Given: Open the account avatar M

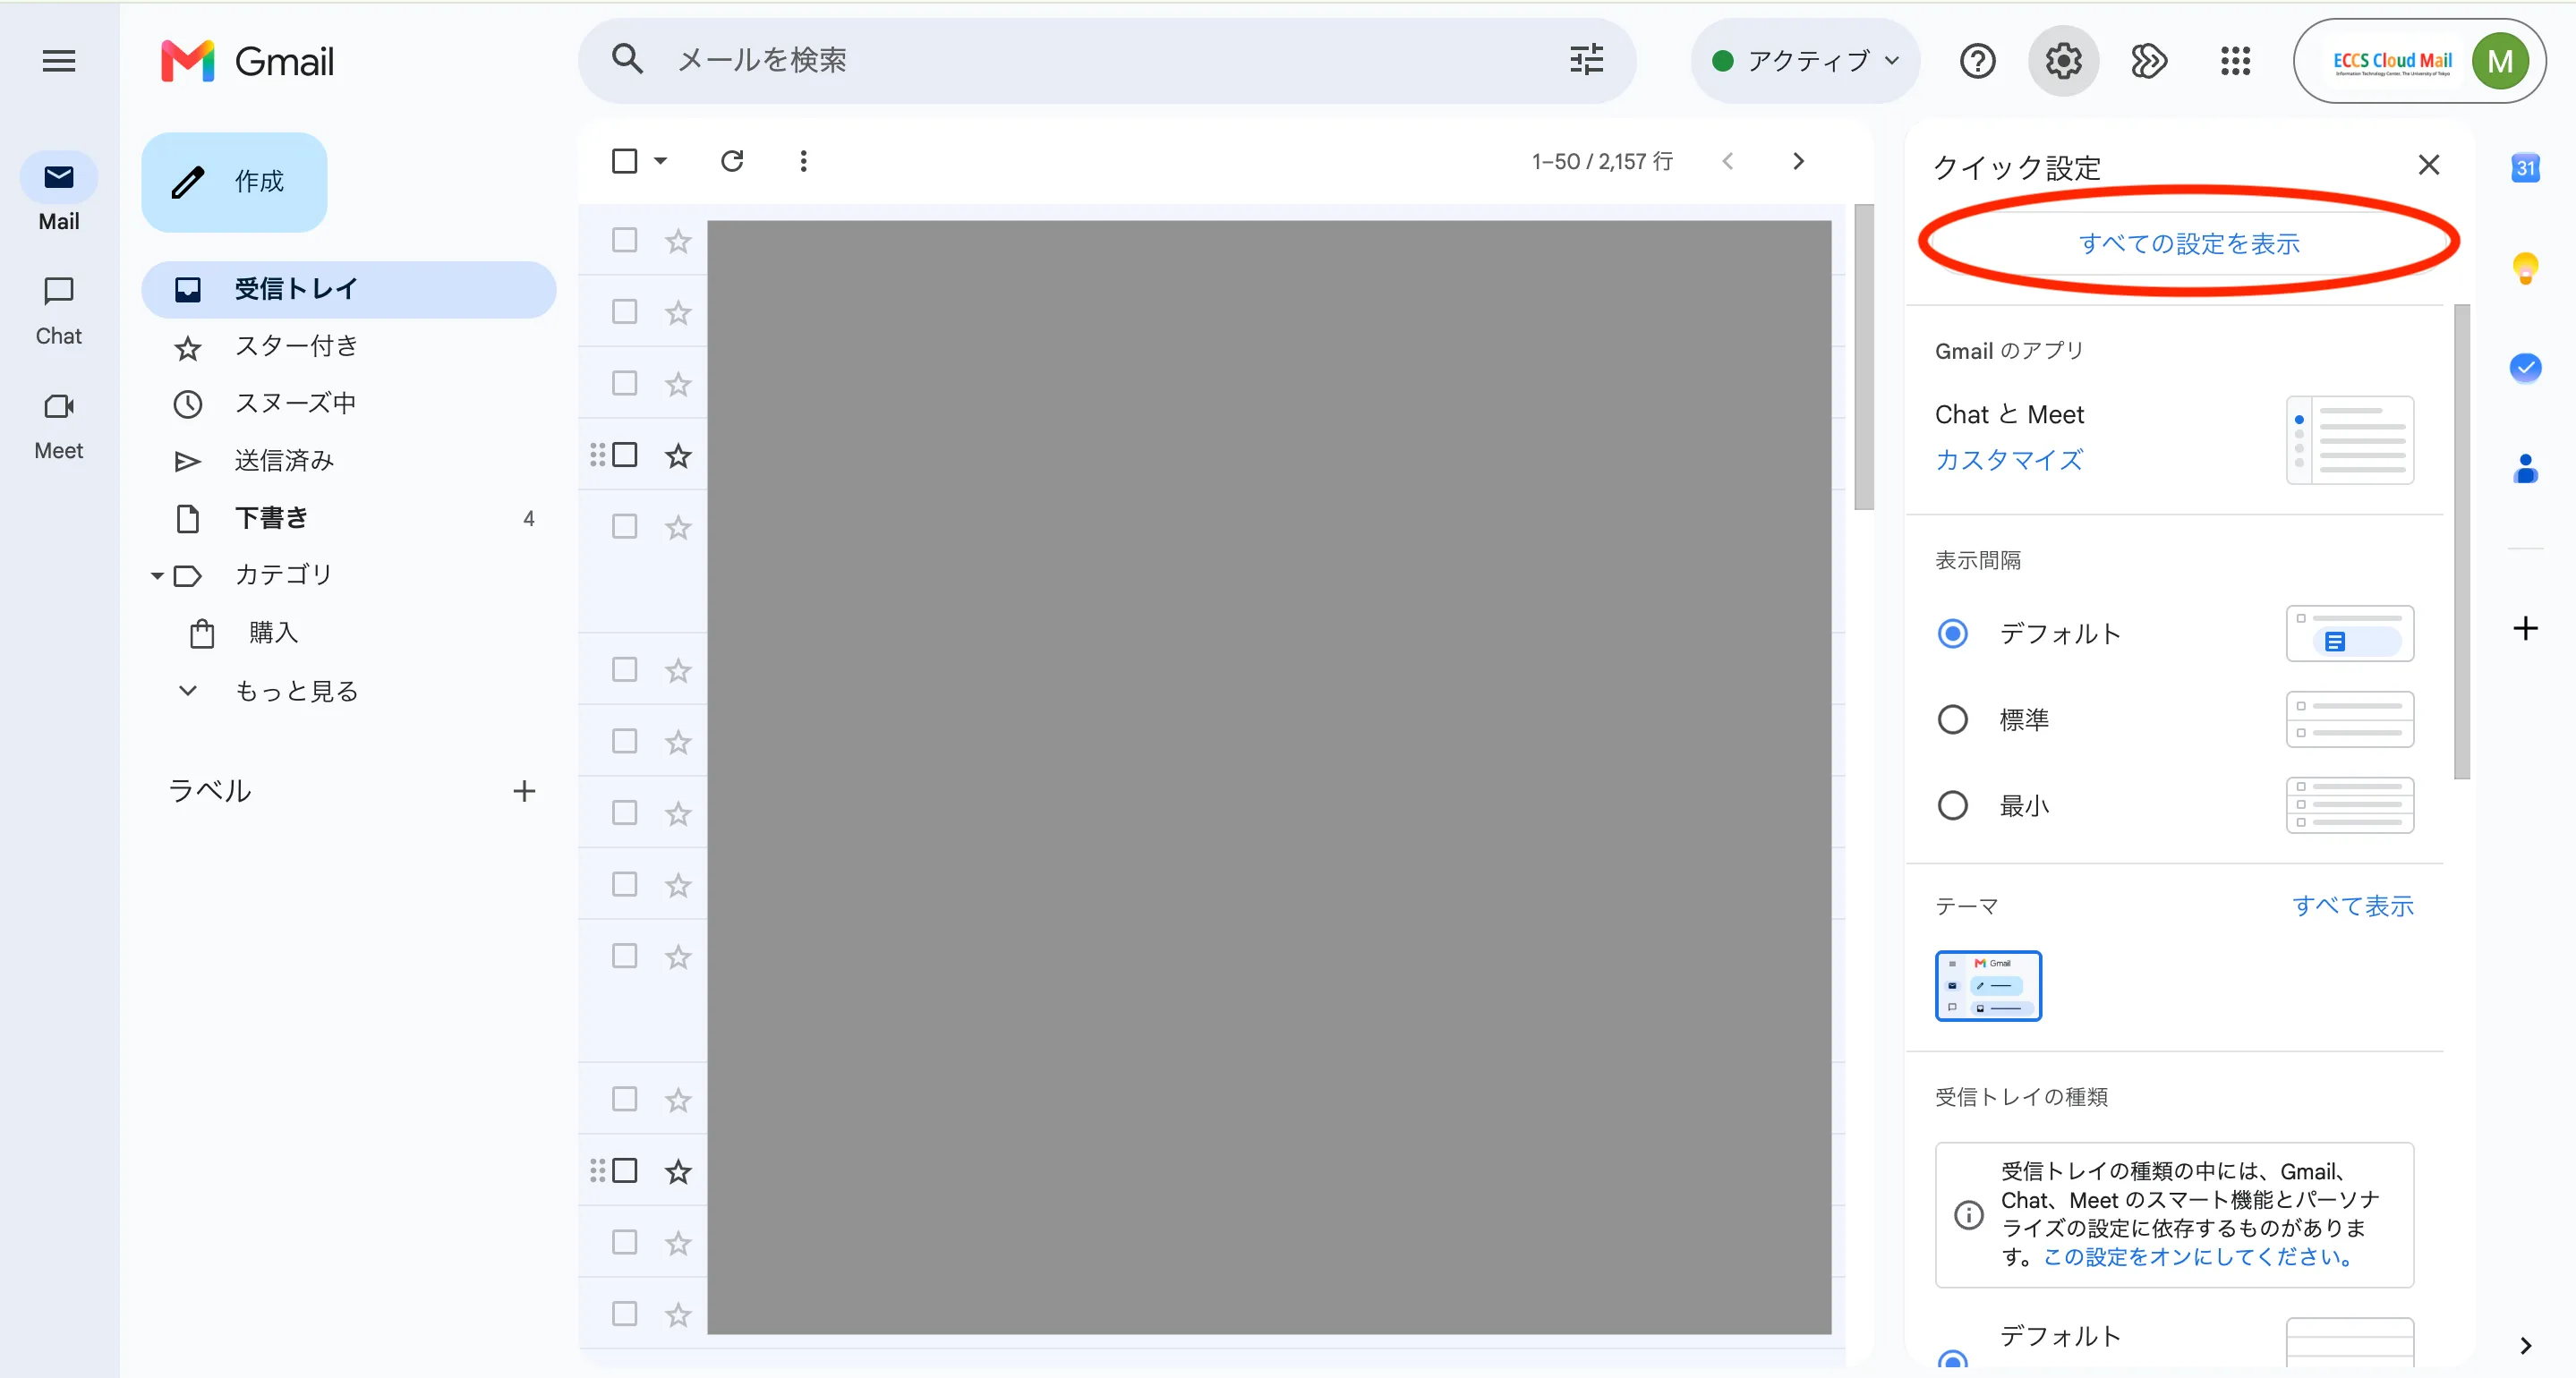Looking at the screenshot, I should coord(2500,61).
